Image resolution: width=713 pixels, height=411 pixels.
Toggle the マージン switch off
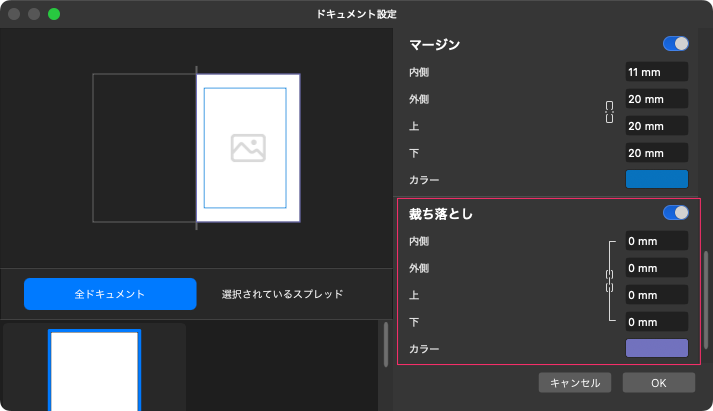click(x=676, y=44)
